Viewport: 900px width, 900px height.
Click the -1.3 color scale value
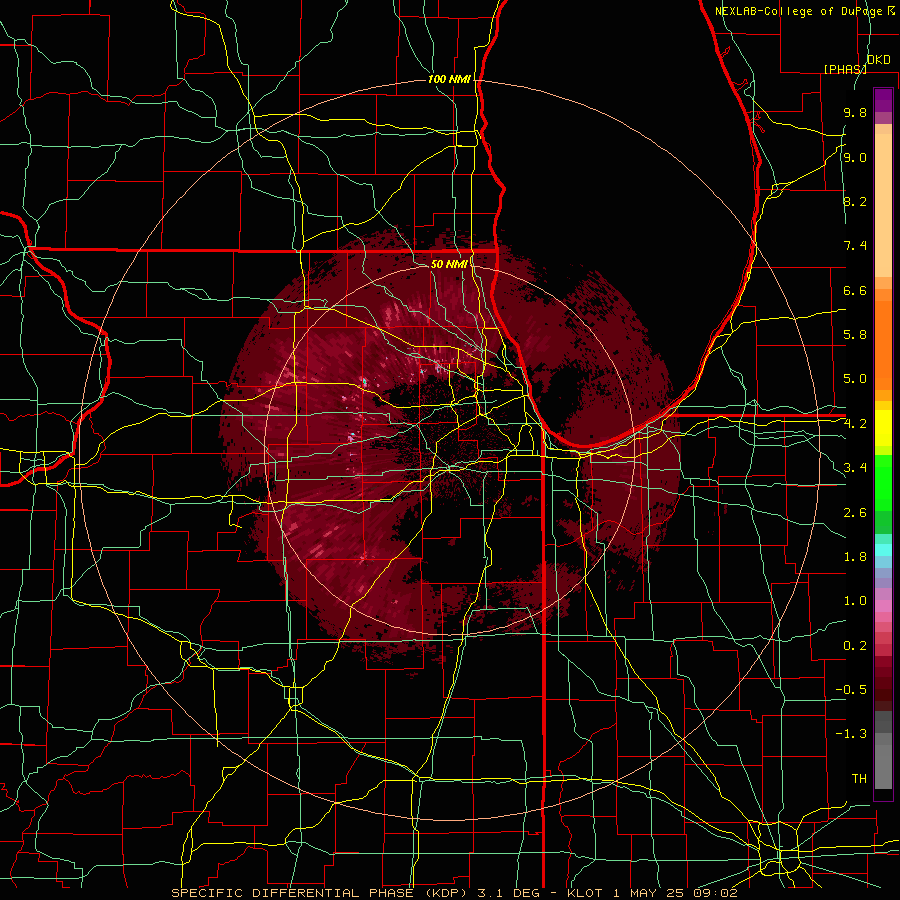pos(851,734)
